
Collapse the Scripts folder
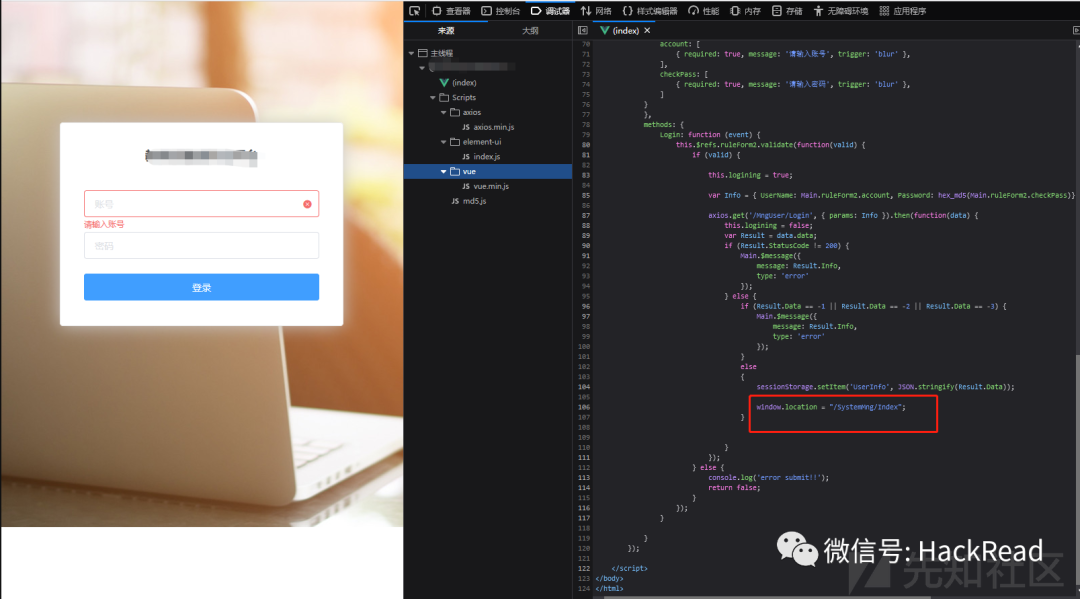pyautogui.click(x=433, y=97)
